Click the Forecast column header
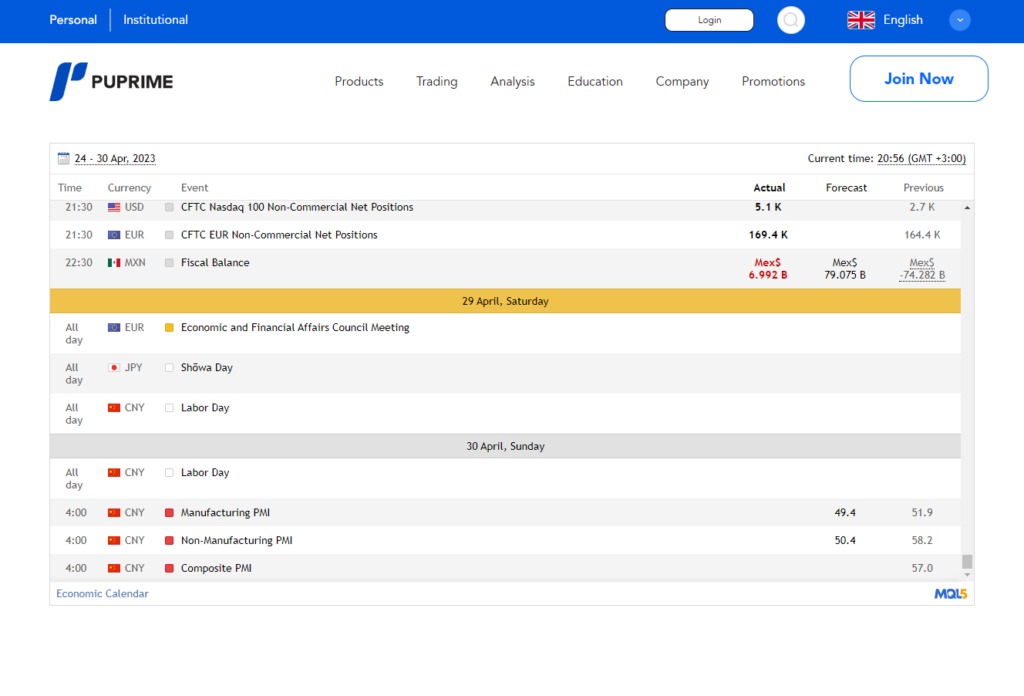The width and height of the screenshot is (1024, 696). (x=846, y=188)
